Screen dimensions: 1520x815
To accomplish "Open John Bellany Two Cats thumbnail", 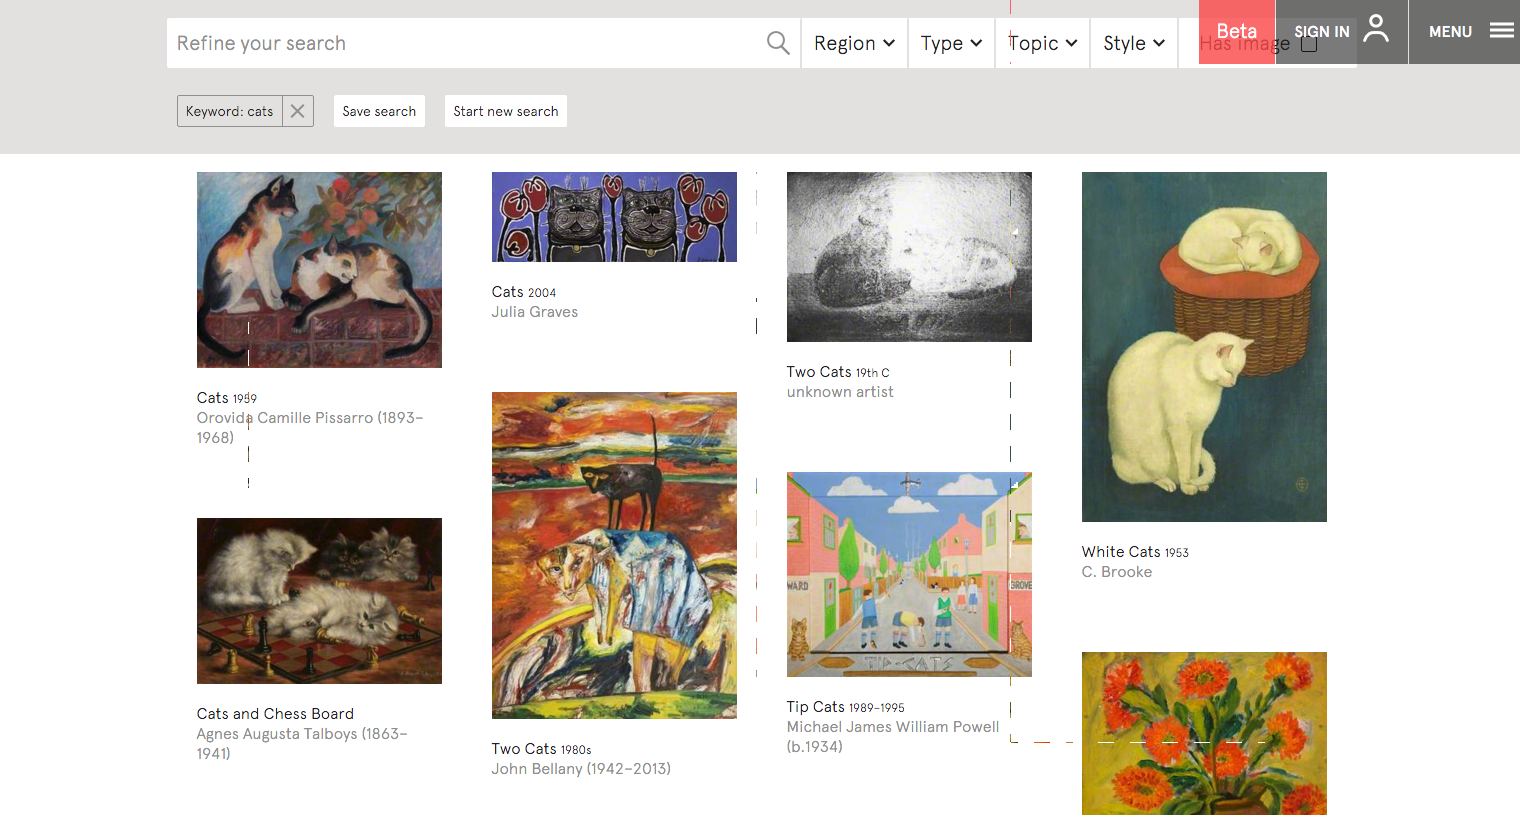I will click(614, 555).
